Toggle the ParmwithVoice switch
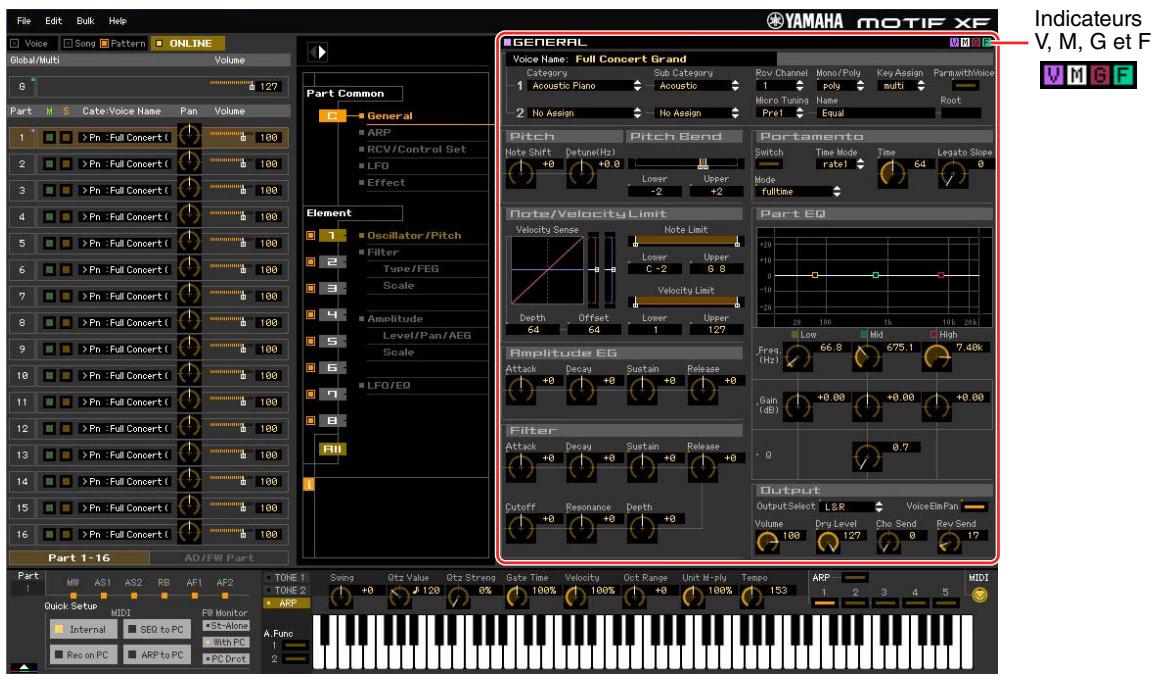Viewport: 1154px width, 679px height. pyautogui.click(x=965, y=86)
